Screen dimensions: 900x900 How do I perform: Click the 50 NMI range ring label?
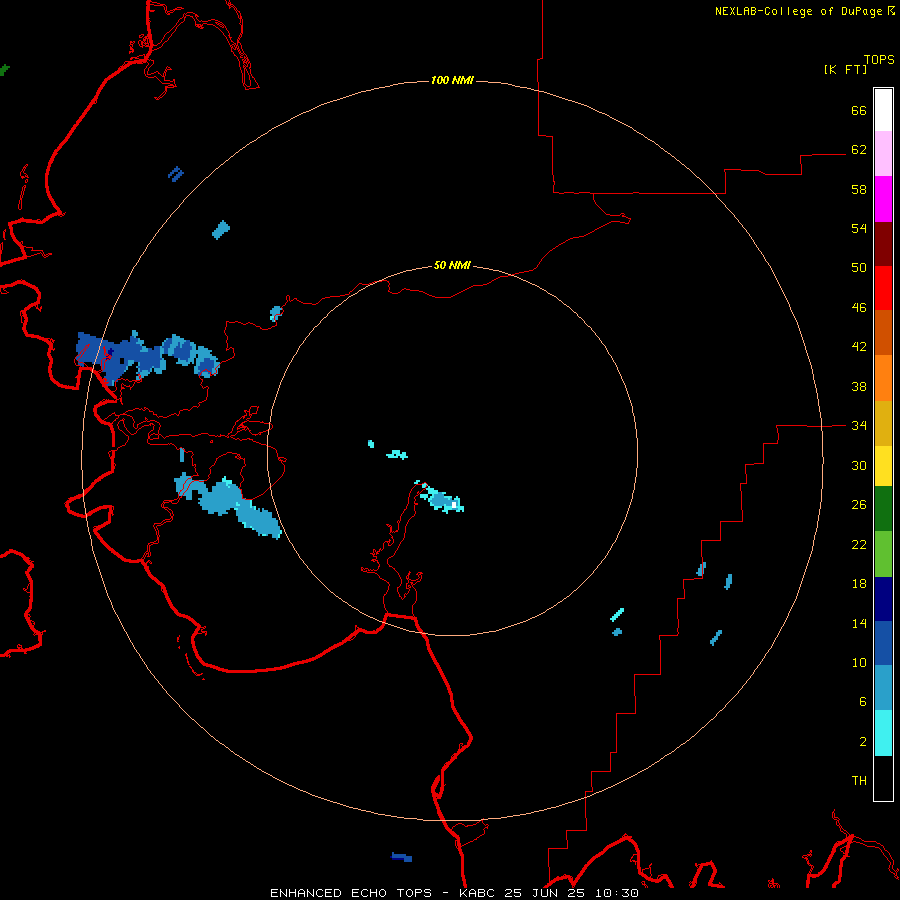pyautogui.click(x=452, y=265)
